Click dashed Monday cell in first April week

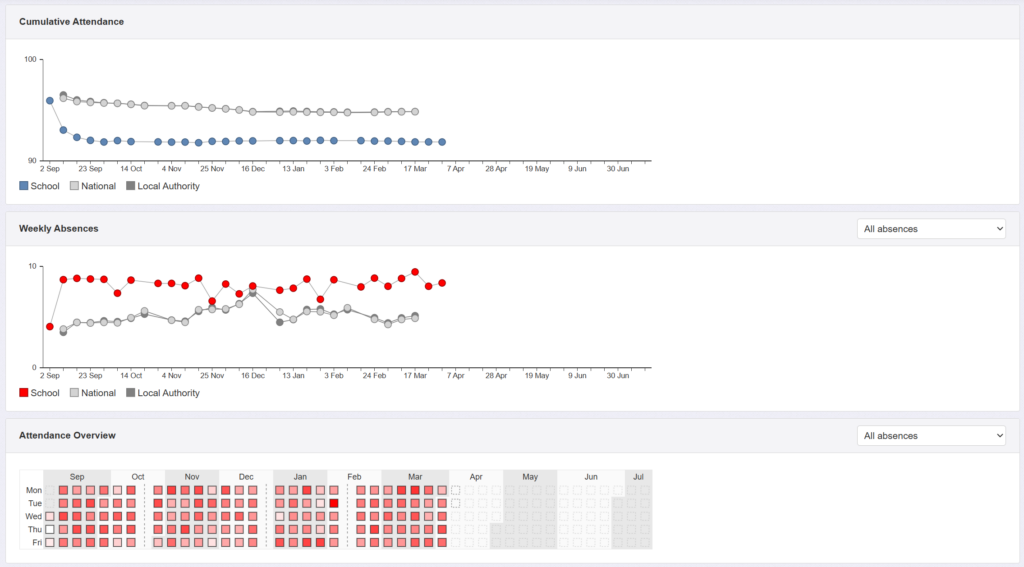pos(455,490)
